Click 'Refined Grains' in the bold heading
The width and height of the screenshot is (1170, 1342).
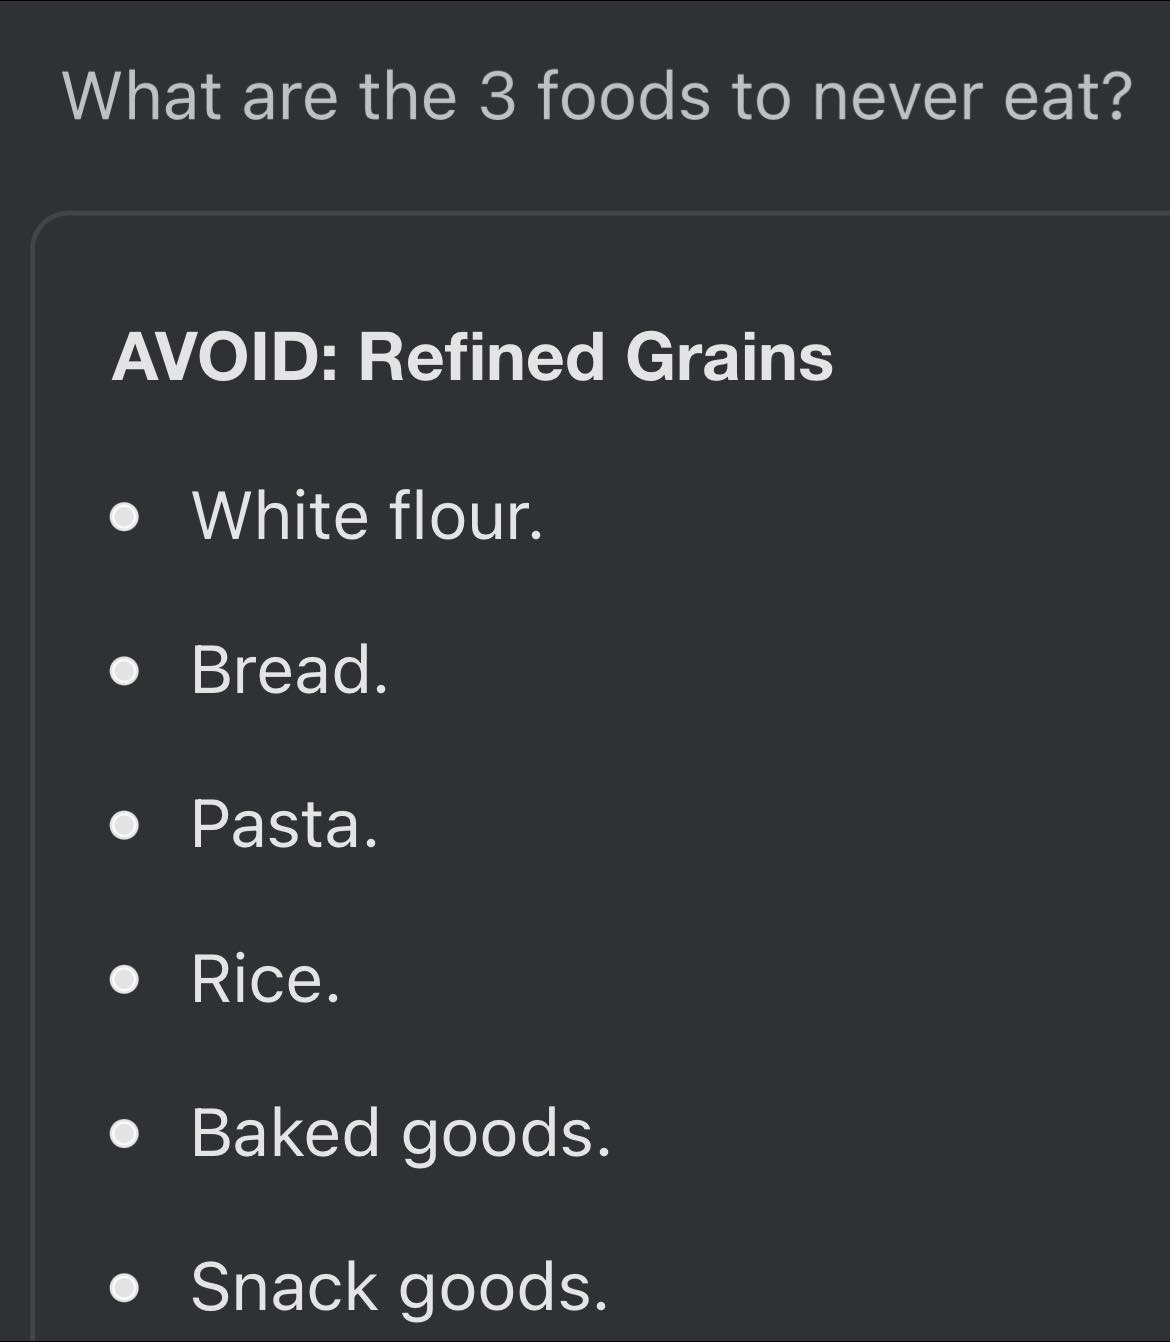(x=595, y=357)
